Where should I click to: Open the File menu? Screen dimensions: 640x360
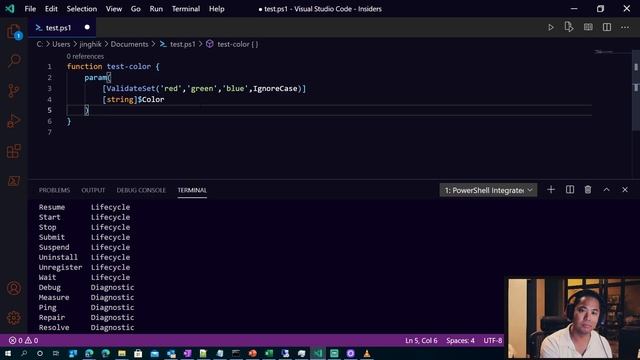point(30,9)
